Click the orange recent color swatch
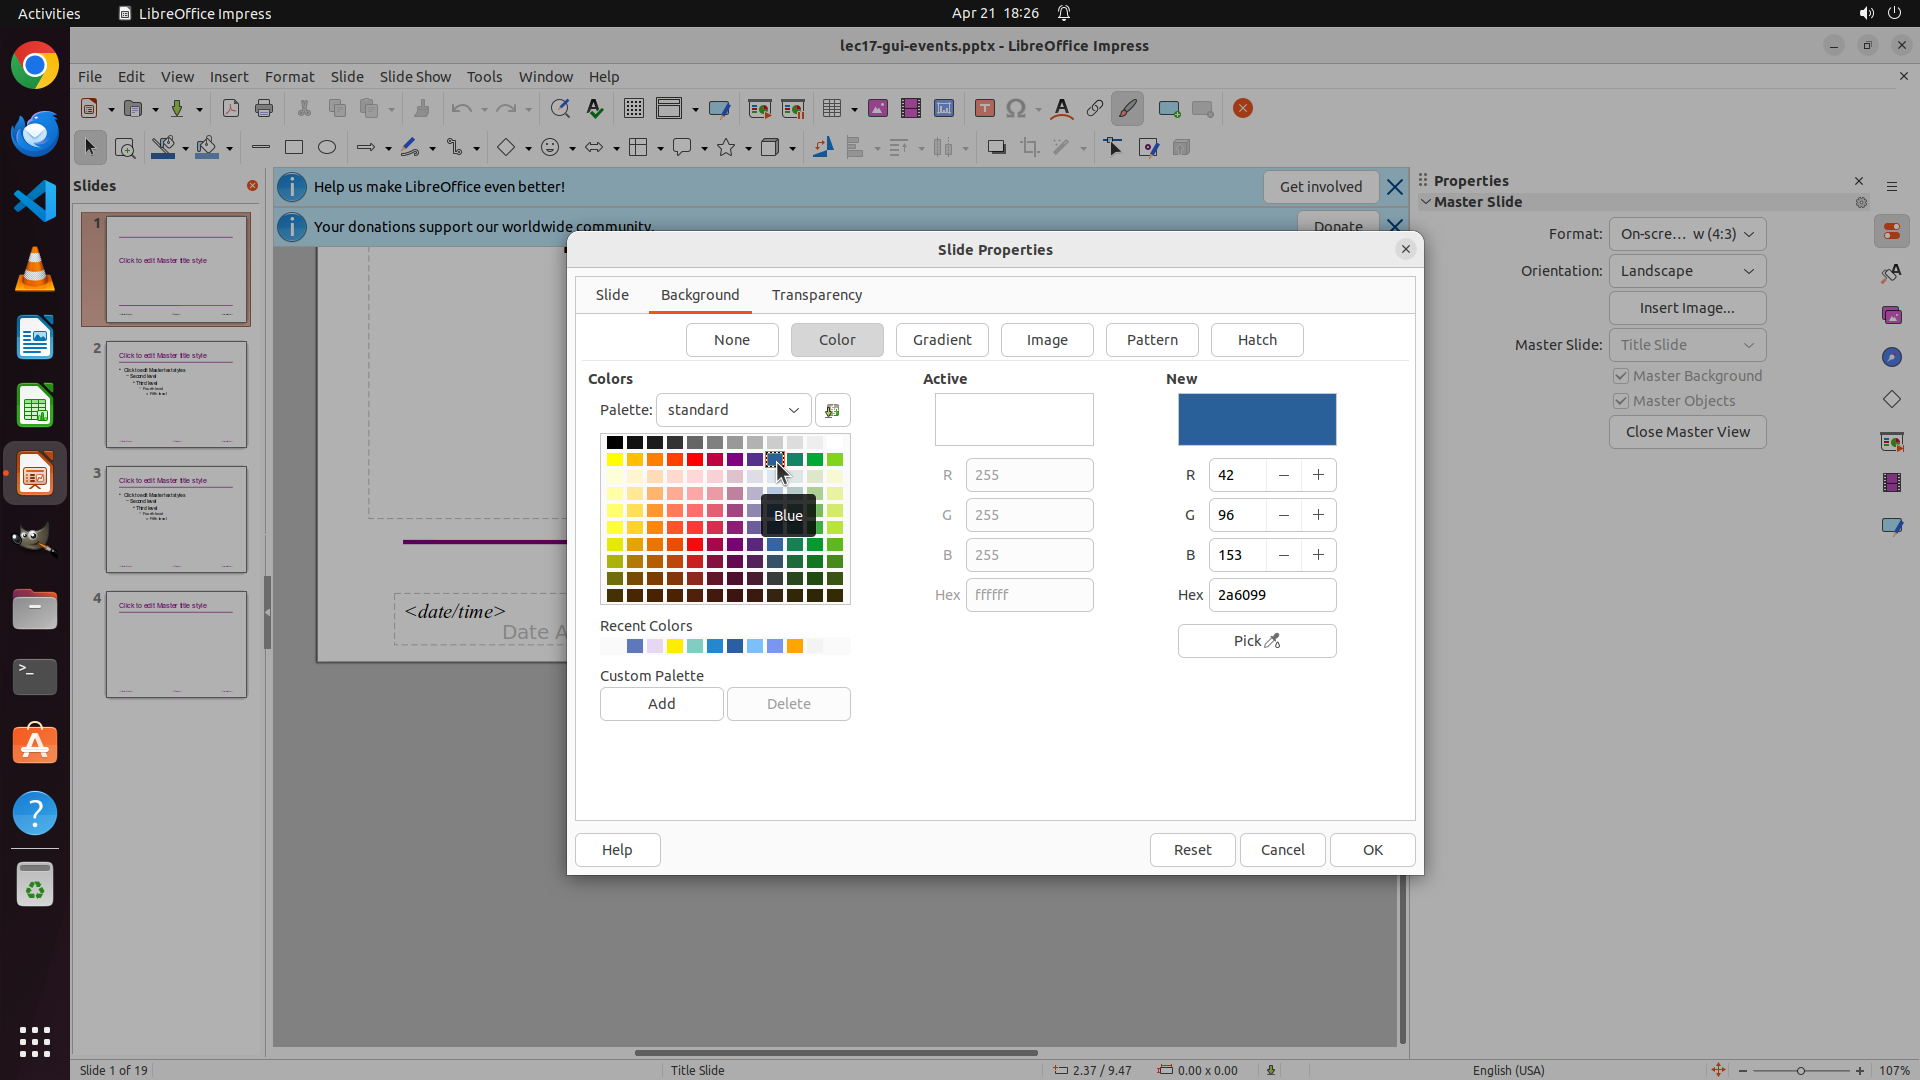This screenshot has width=1920, height=1080. (x=795, y=647)
